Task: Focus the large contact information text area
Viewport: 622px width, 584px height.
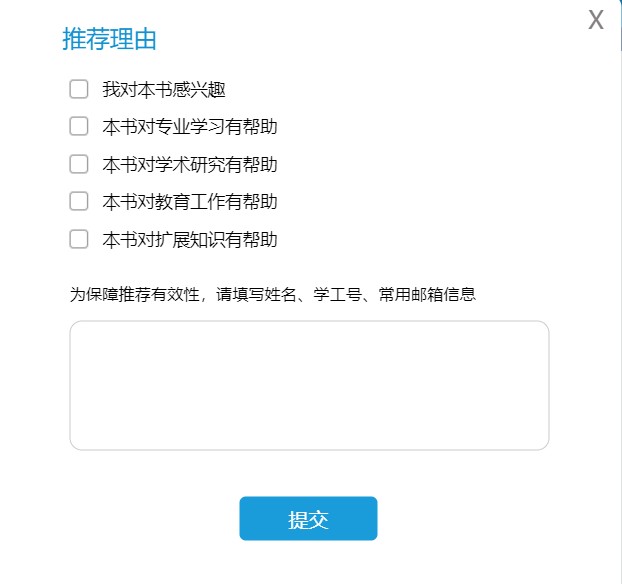Action: tap(309, 385)
